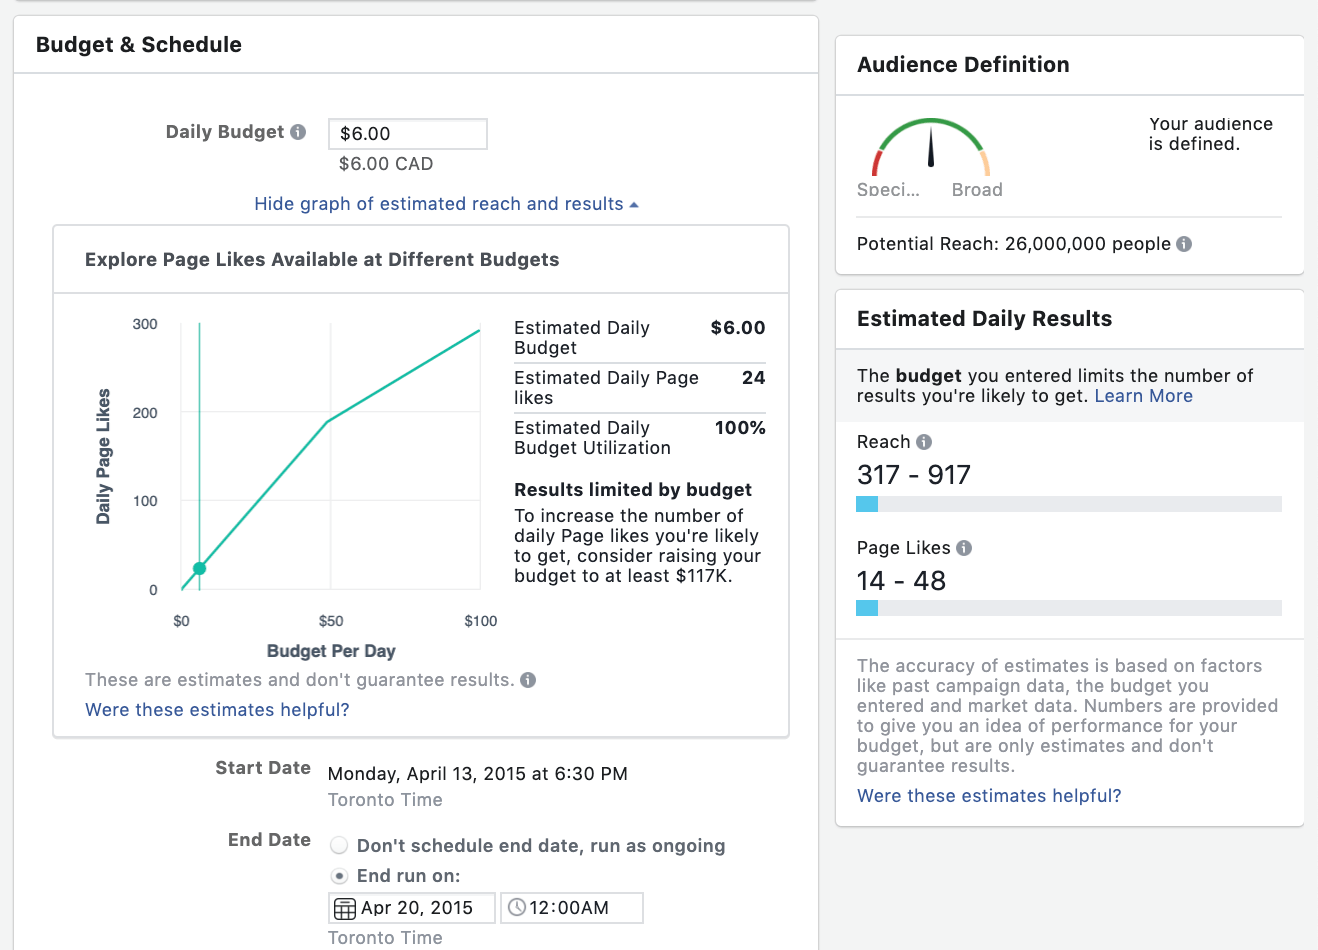Select the "End run on" radio option
The width and height of the screenshot is (1318, 950).
[x=340, y=876]
